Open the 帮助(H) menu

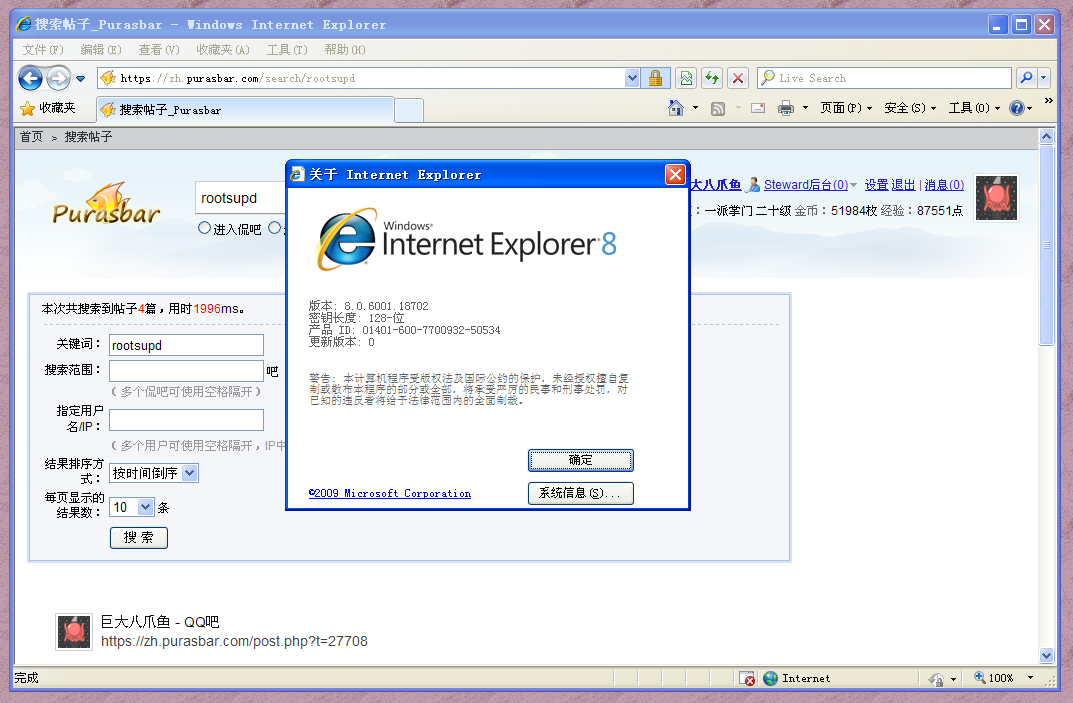coord(345,50)
